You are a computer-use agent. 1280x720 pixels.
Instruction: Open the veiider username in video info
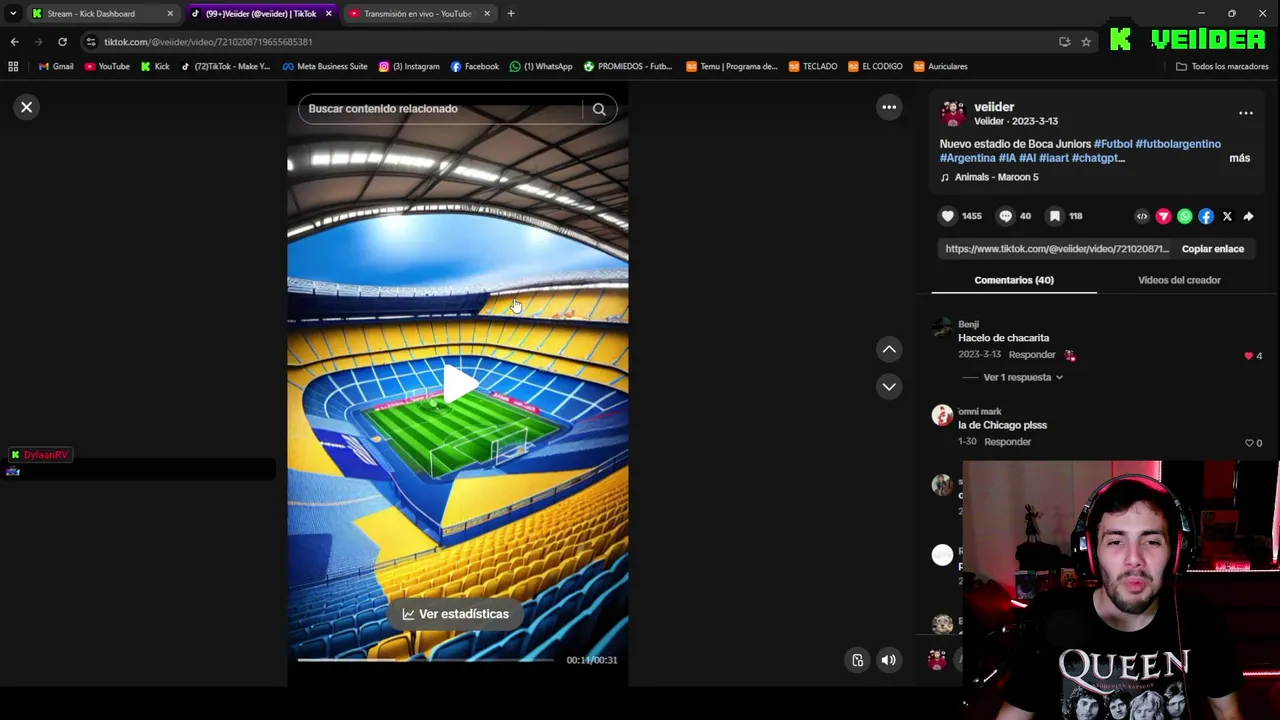click(x=994, y=107)
